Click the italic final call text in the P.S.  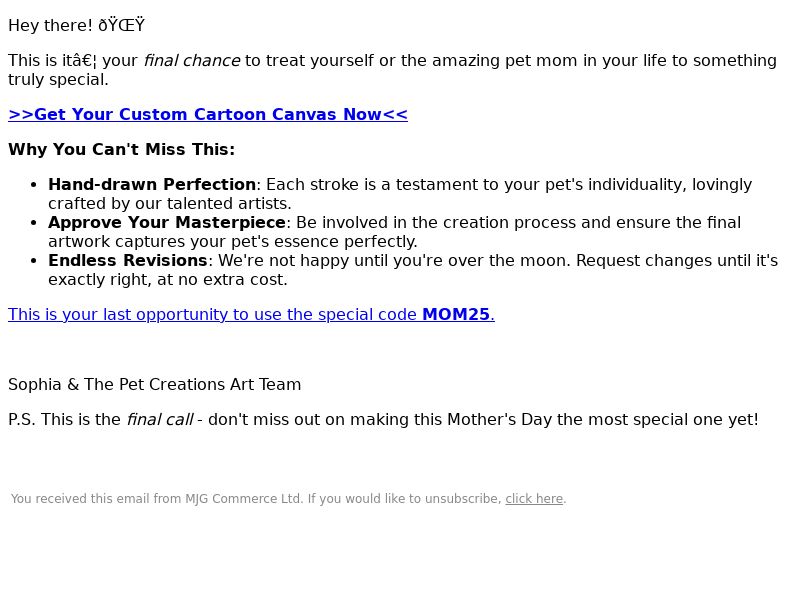(160, 419)
